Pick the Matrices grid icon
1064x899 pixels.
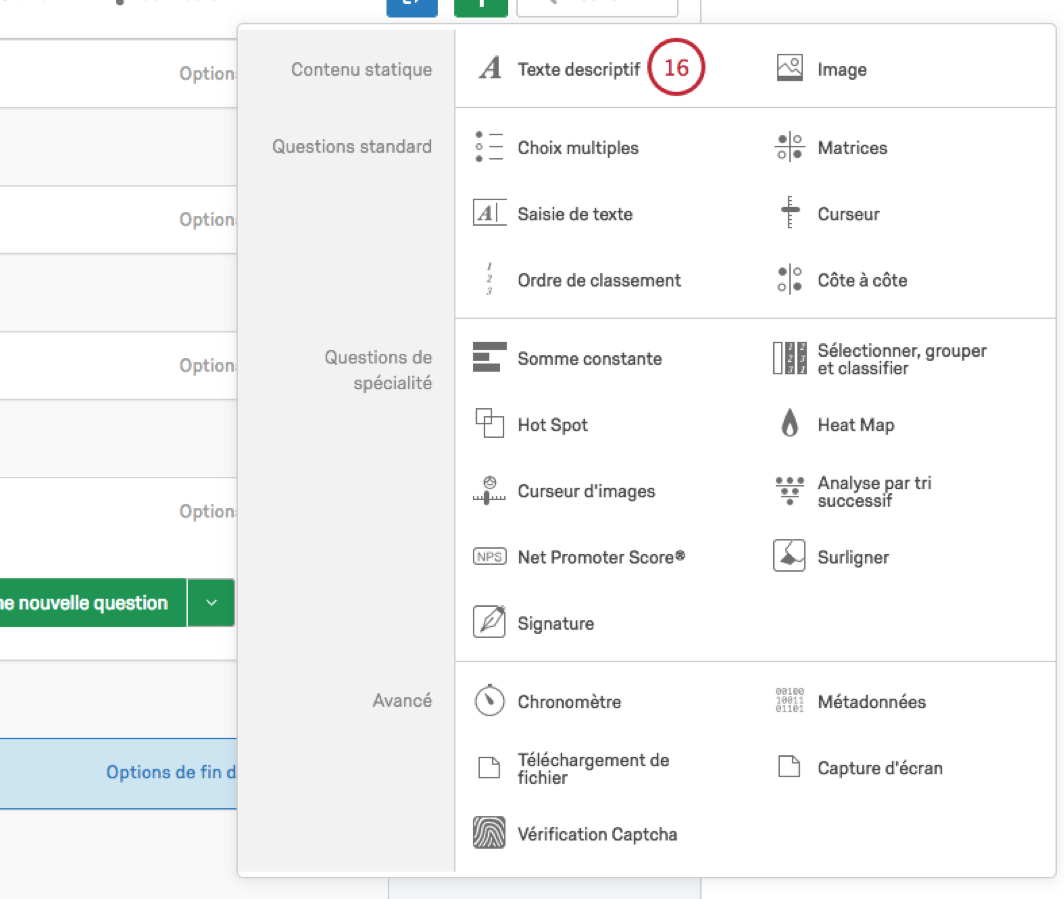point(789,147)
